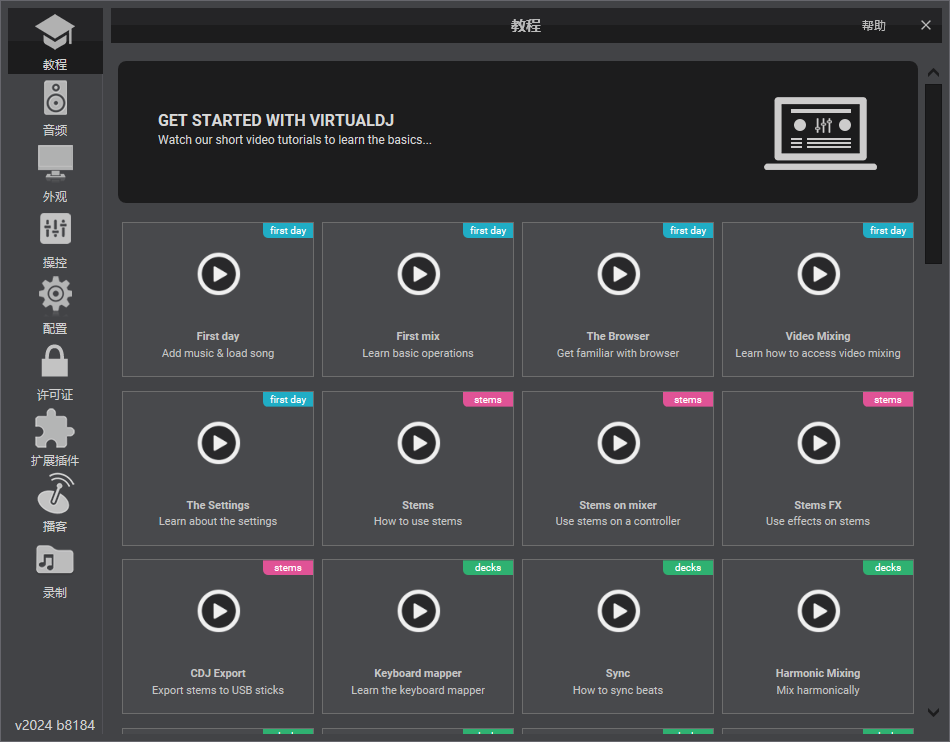Open the 扩展插件 extensions puzzle icon
950x742 pixels.
coord(55,428)
